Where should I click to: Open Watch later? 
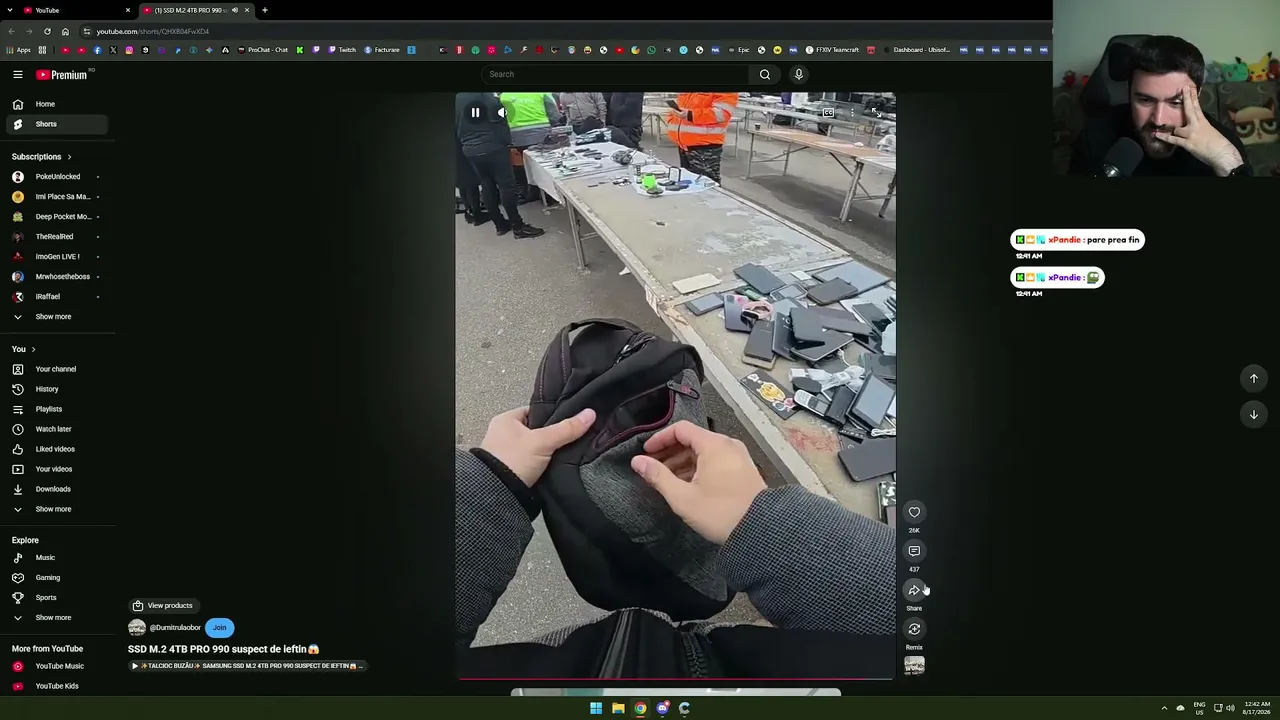[x=57, y=429]
